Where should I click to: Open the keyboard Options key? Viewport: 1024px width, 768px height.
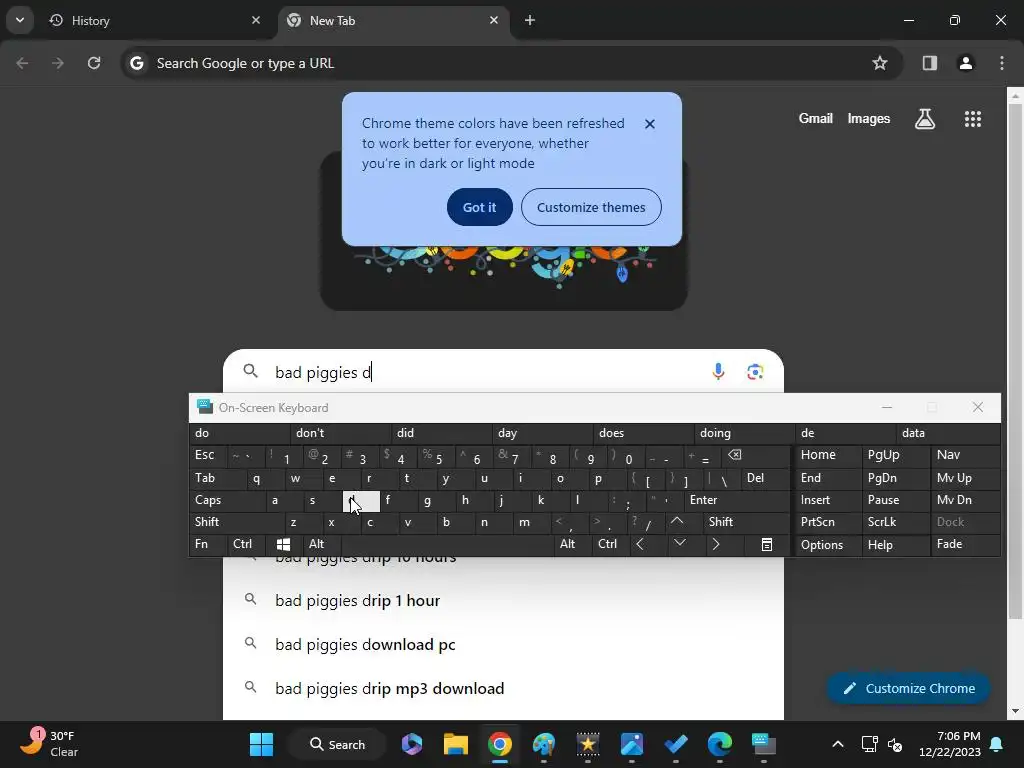827,545
